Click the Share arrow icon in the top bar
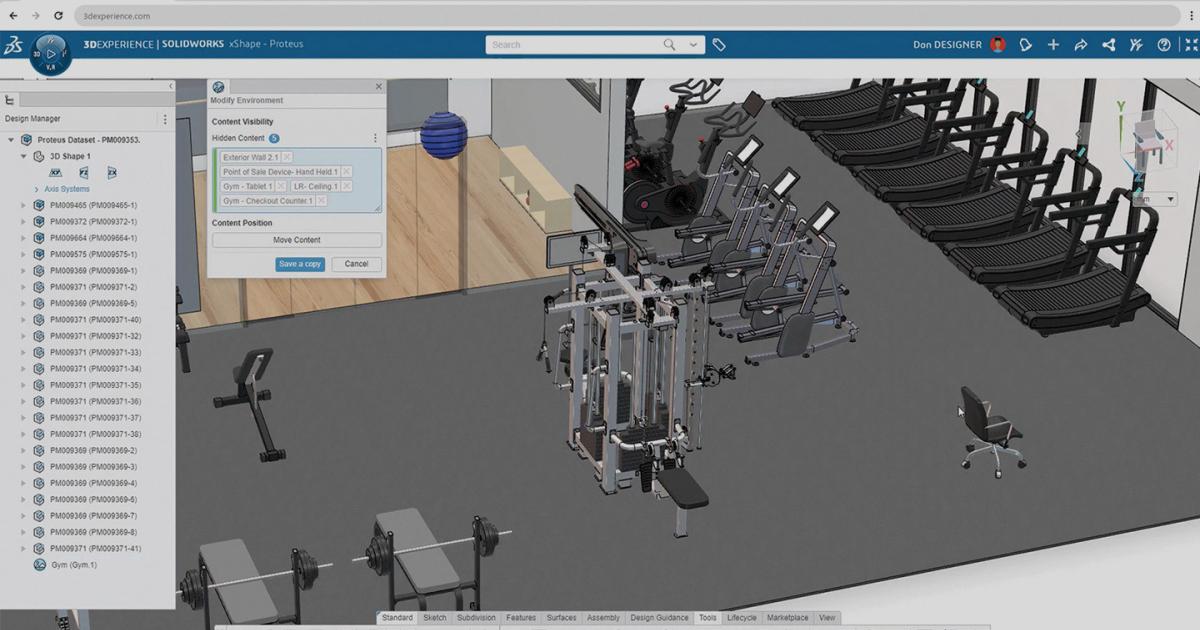Image resolution: width=1200 pixels, height=630 pixels. pos(1080,44)
